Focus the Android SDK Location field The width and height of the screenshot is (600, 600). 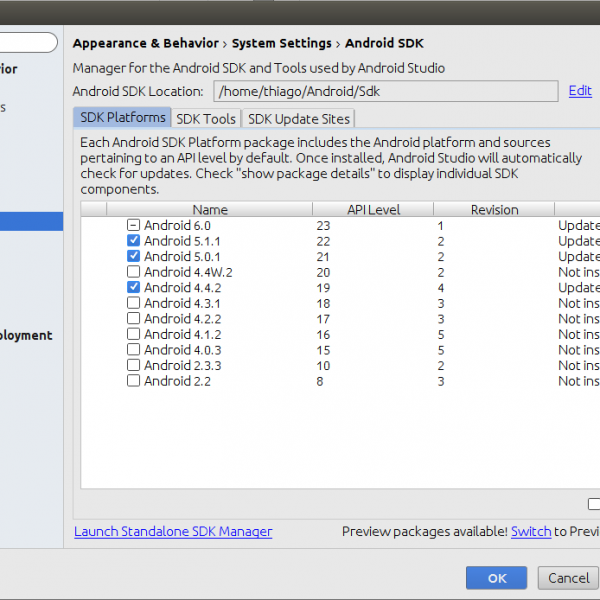tap(386, 91)
